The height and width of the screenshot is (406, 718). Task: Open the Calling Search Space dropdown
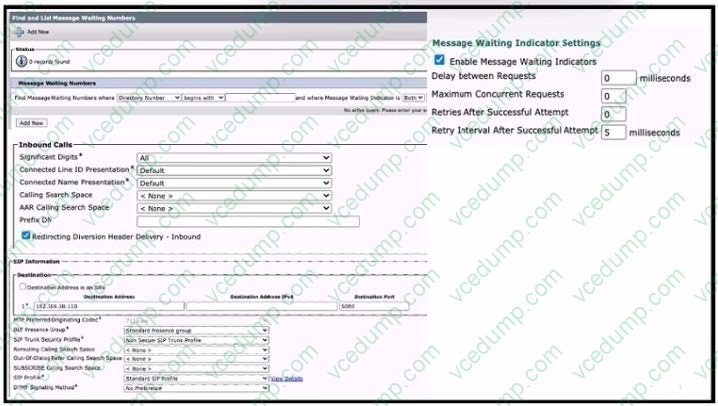point(233,195)
